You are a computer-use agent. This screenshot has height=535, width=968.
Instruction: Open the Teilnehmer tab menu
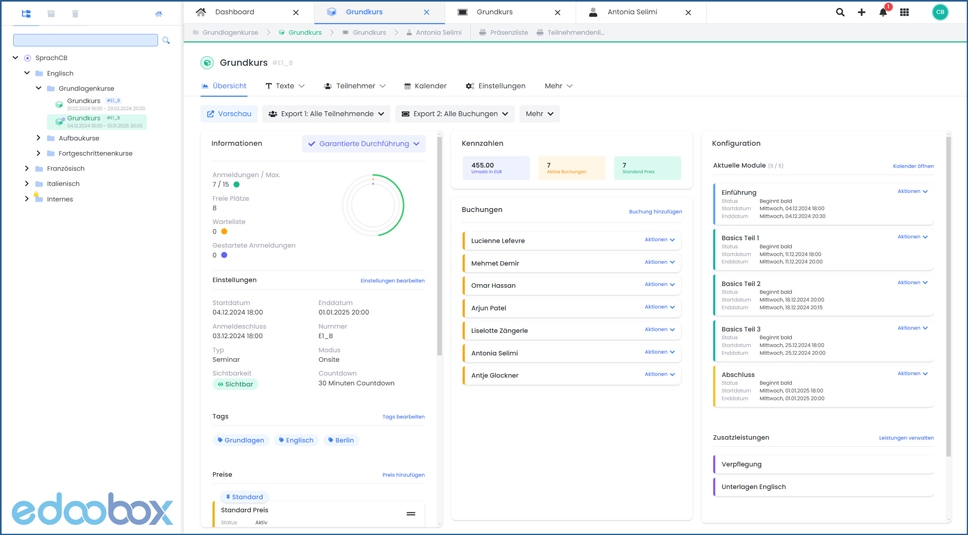click(355, 86)
